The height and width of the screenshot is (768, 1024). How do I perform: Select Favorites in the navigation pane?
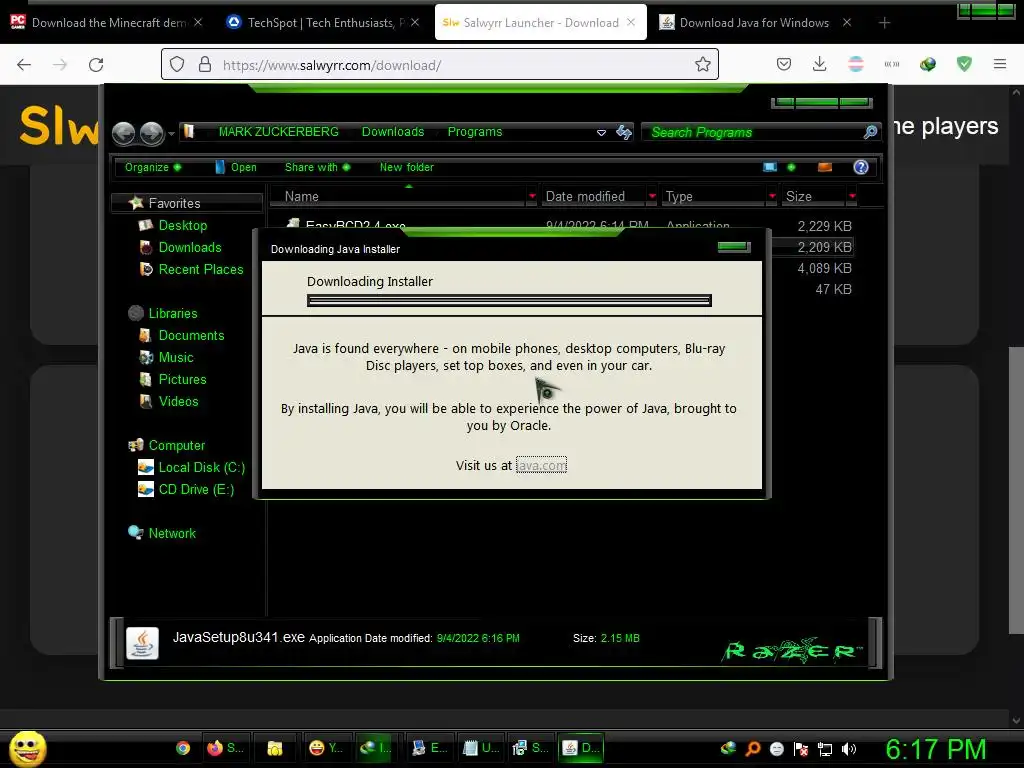(x=174, y=203)
